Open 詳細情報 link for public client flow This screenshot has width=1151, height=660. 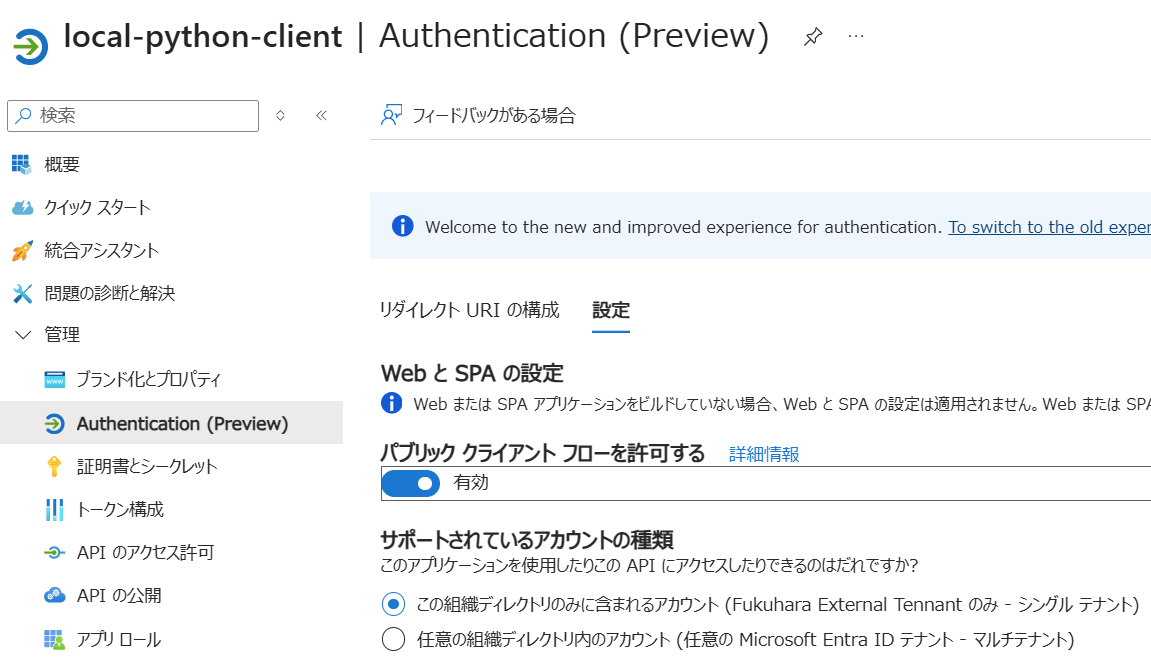tap(764, 454)
